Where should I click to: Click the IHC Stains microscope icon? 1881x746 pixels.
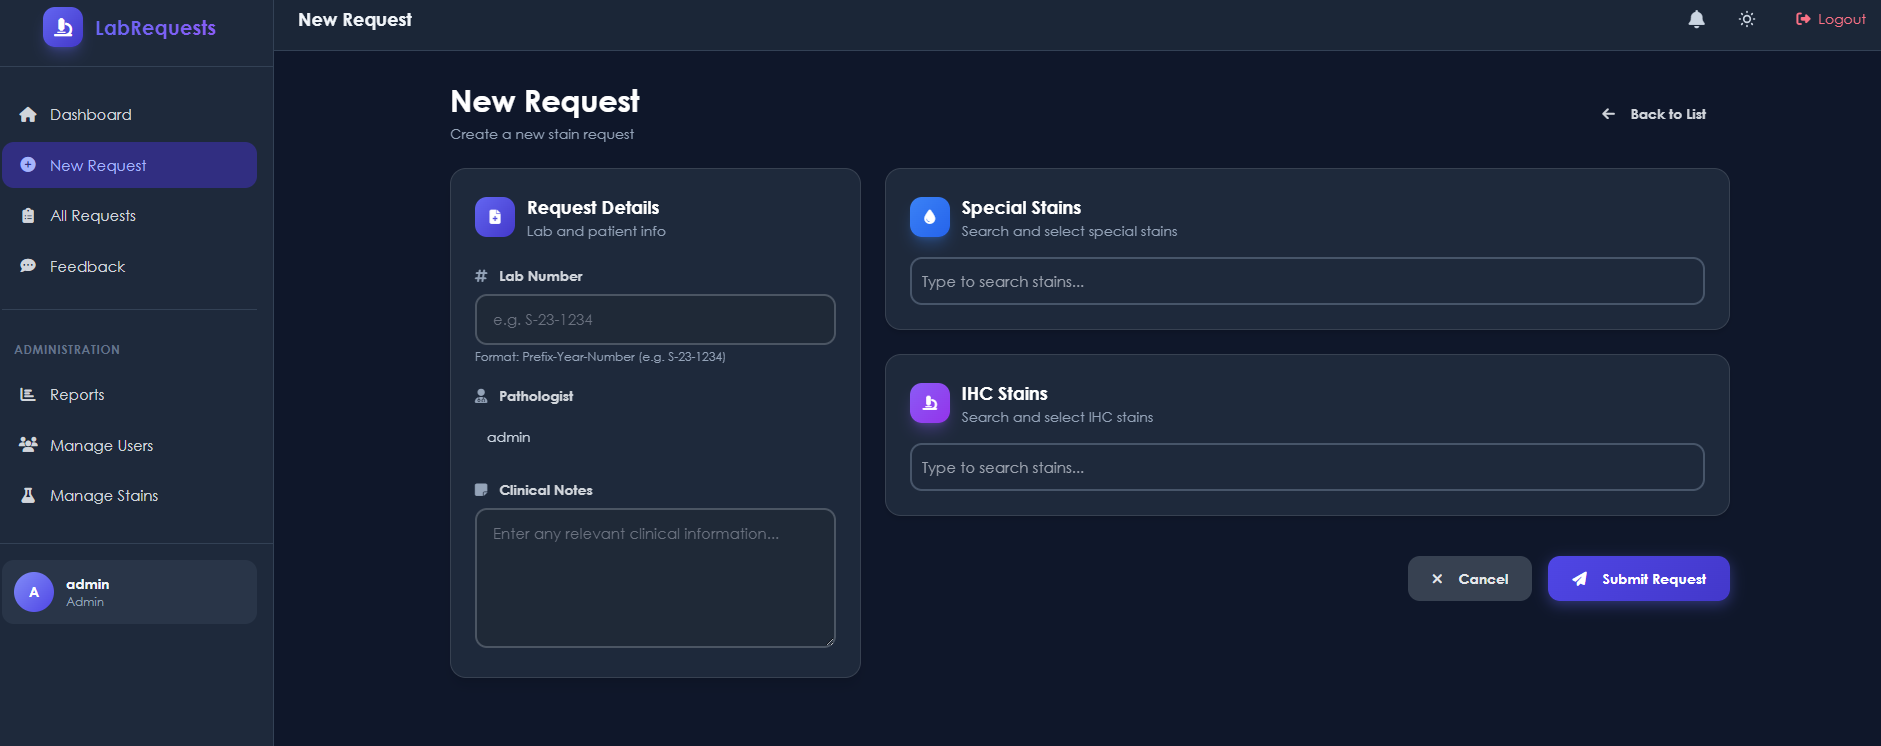click(930, 403)
